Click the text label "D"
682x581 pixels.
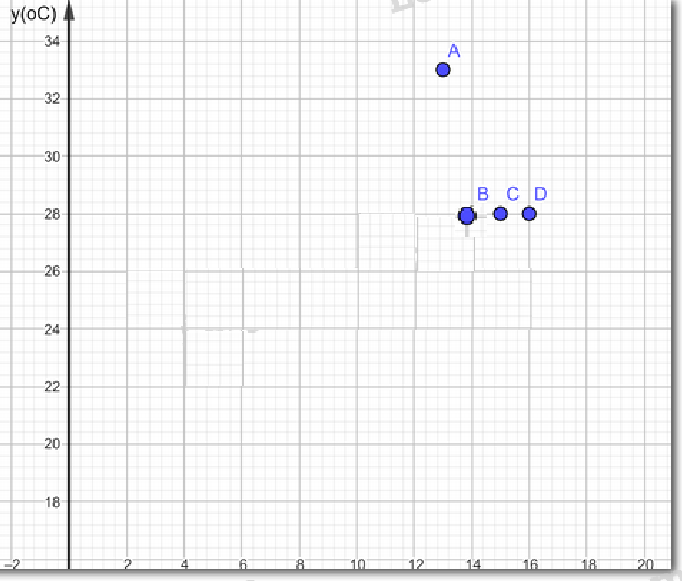click(x=541, y=194)
